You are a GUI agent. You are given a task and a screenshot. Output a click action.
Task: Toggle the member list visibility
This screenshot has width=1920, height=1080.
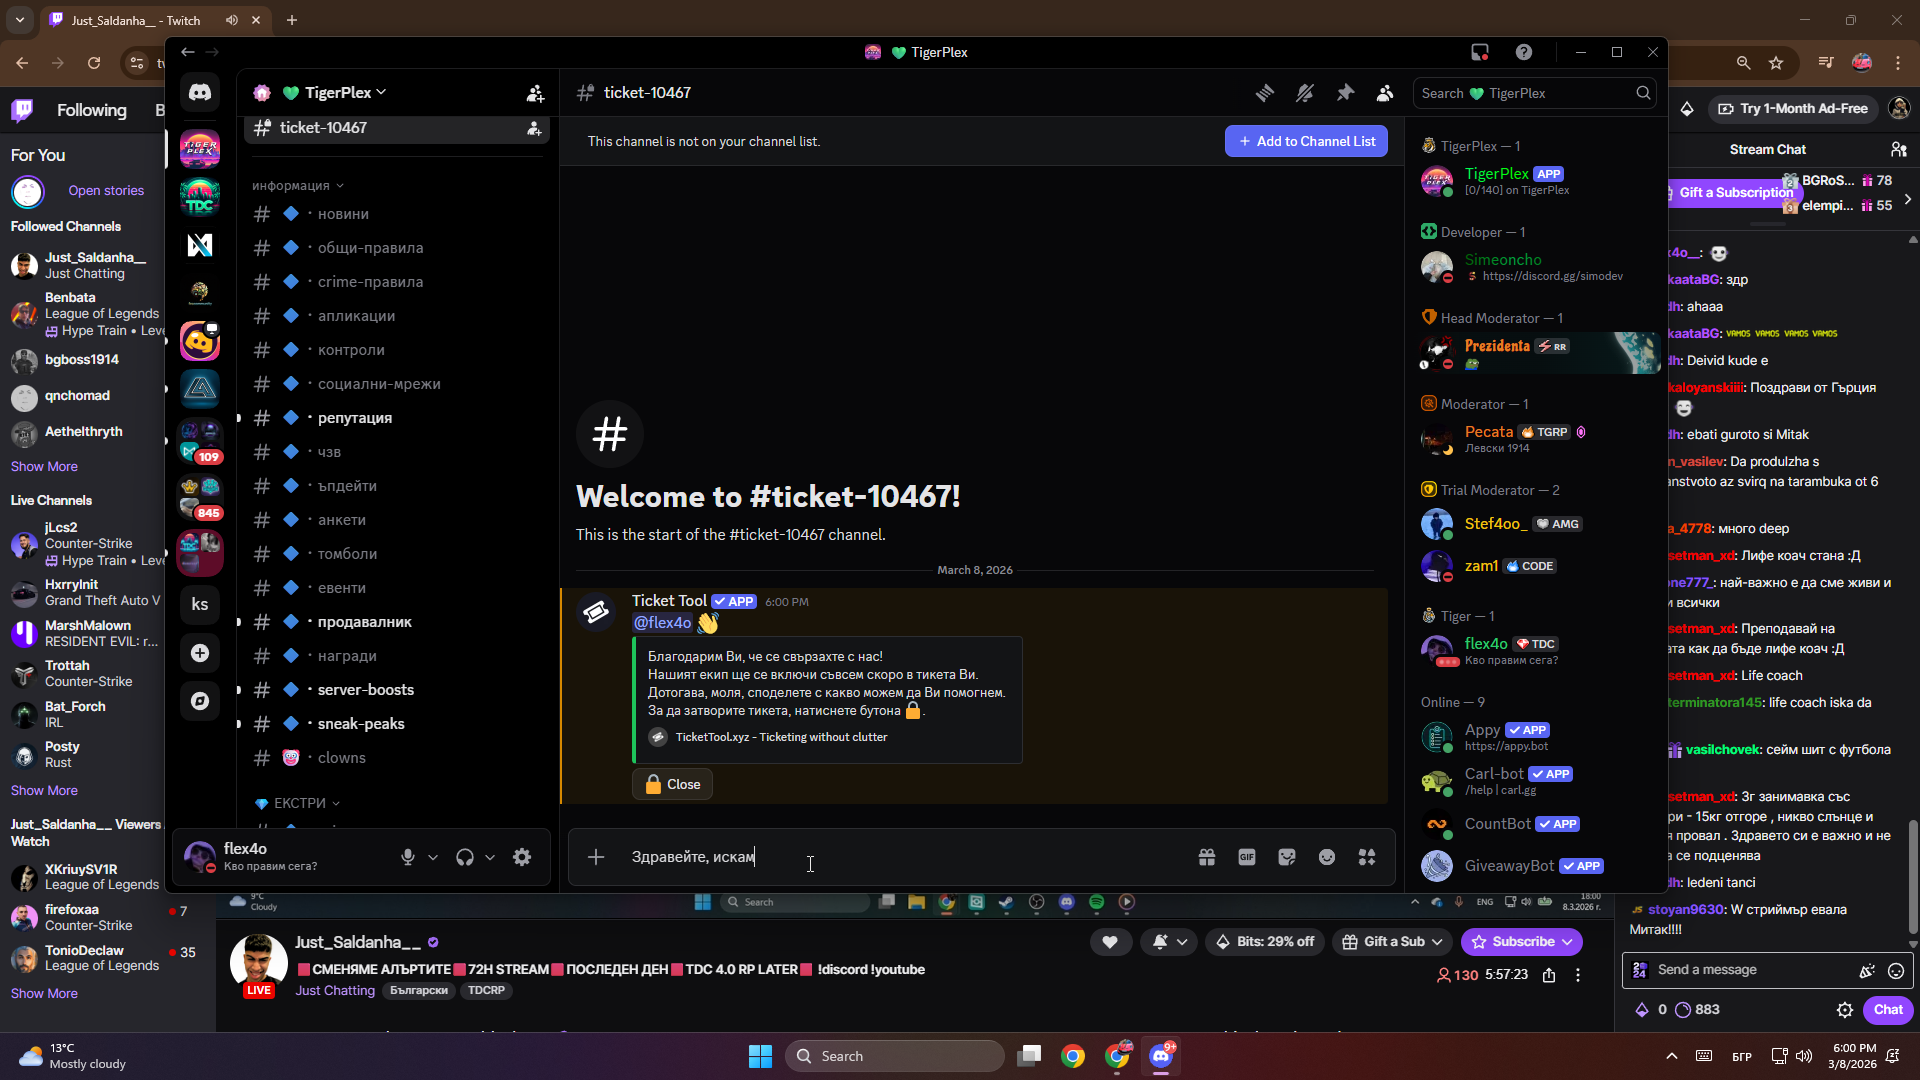click(x=1385, y=93)
